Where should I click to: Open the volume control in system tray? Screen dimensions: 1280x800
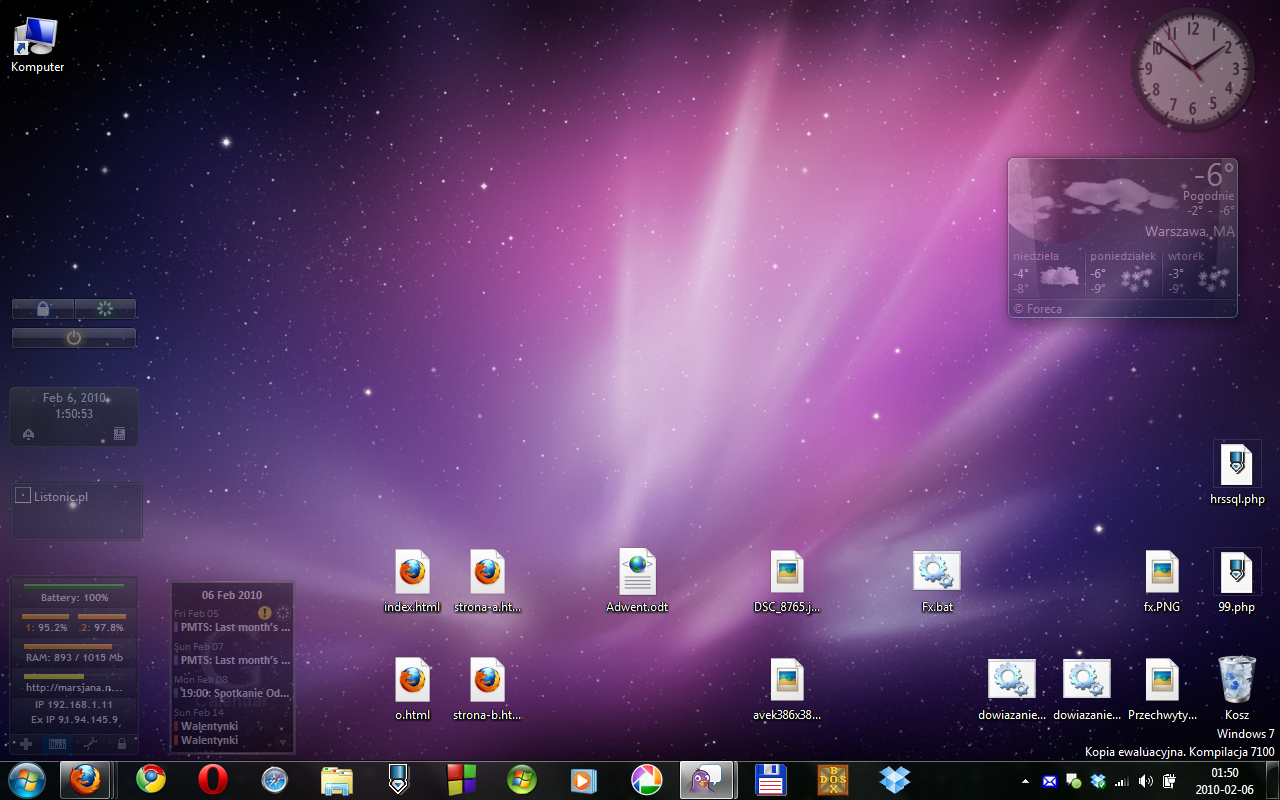[x=1145, y=781]
